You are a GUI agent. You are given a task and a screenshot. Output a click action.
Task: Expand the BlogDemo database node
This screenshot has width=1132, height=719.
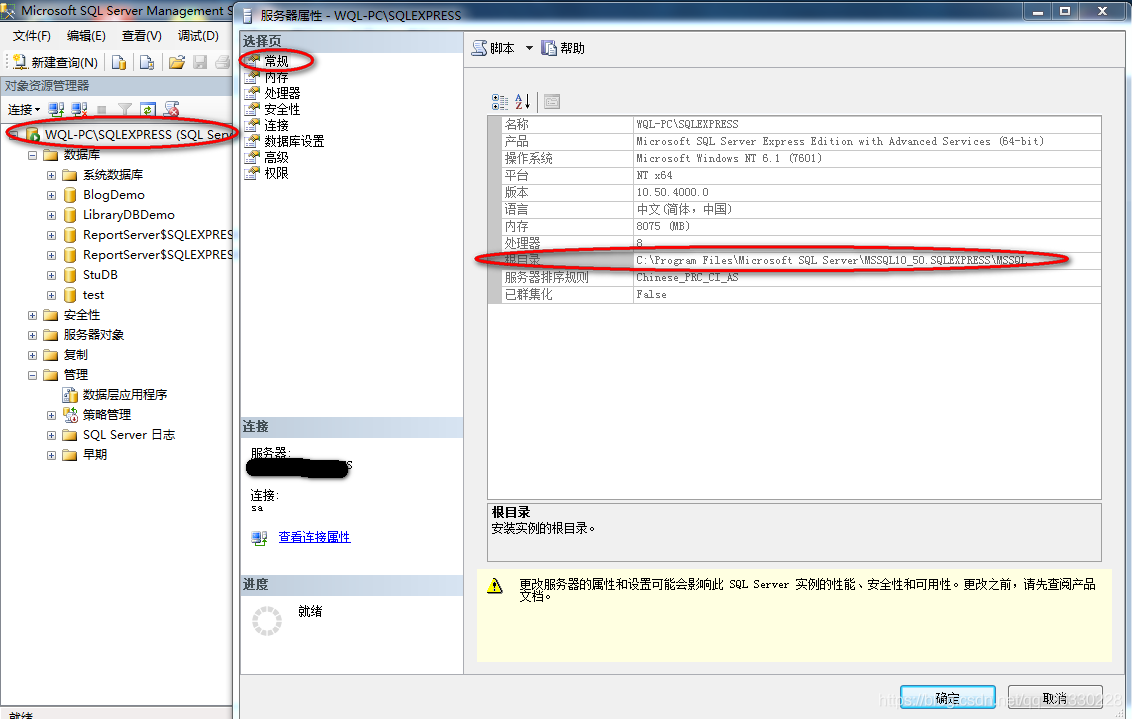[x=51, y=196]
